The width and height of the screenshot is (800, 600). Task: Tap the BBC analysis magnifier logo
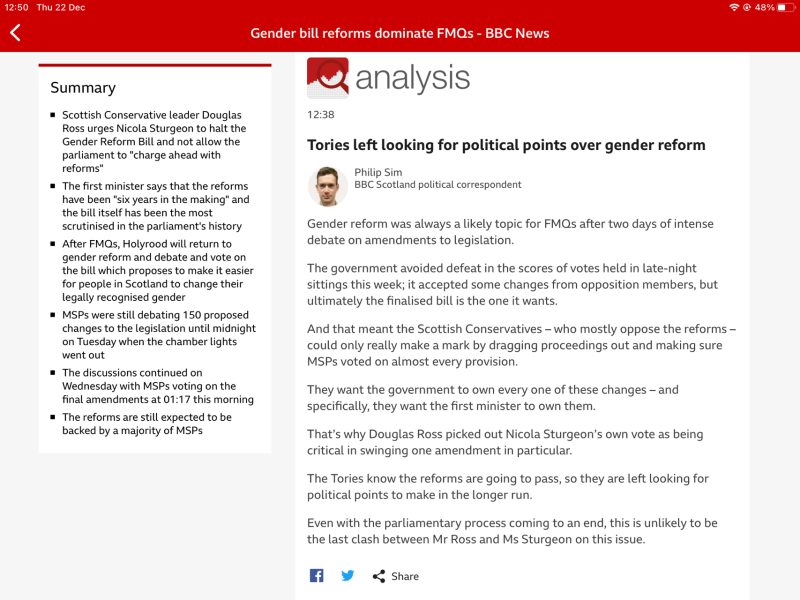coord(328,78)
